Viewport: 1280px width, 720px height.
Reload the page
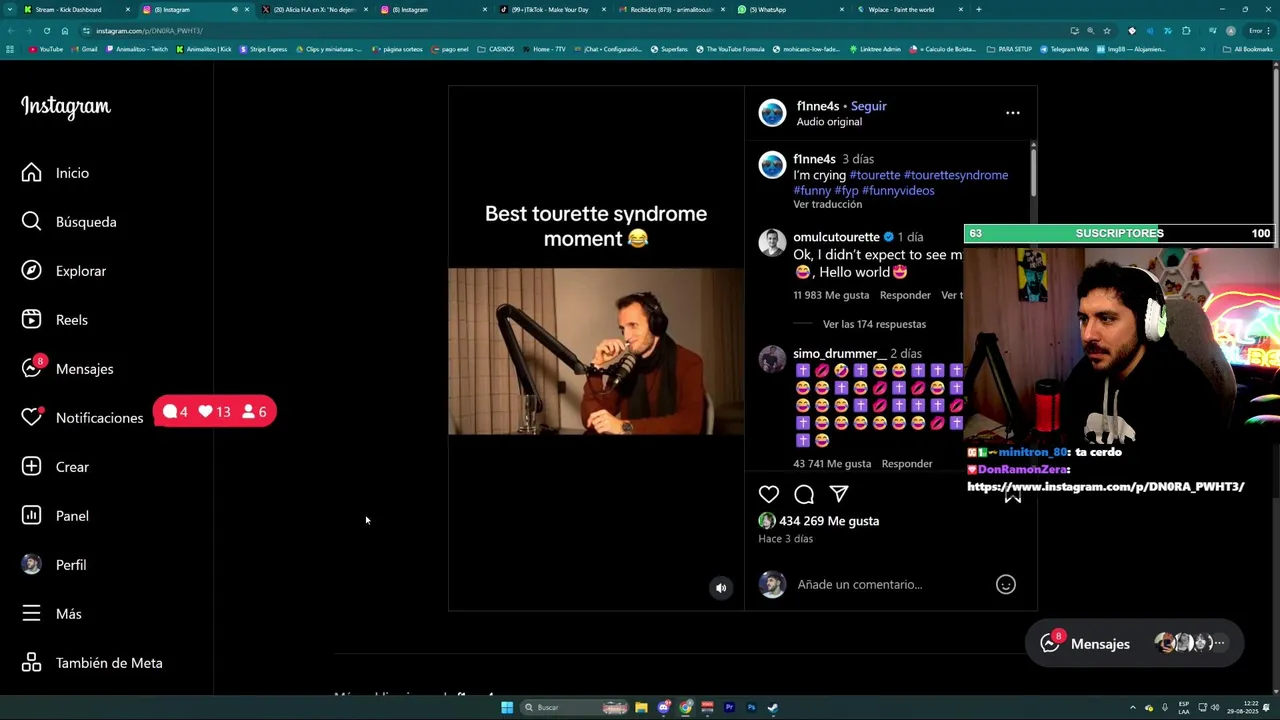(x=46, y=31)
